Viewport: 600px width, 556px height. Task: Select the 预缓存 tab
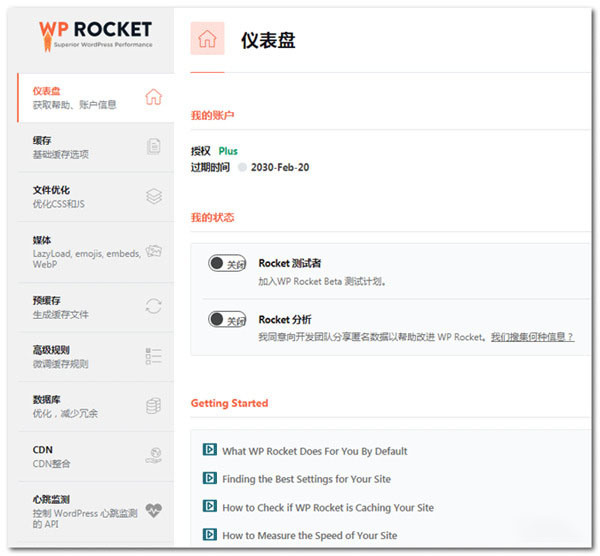click(x=96, y=307)
